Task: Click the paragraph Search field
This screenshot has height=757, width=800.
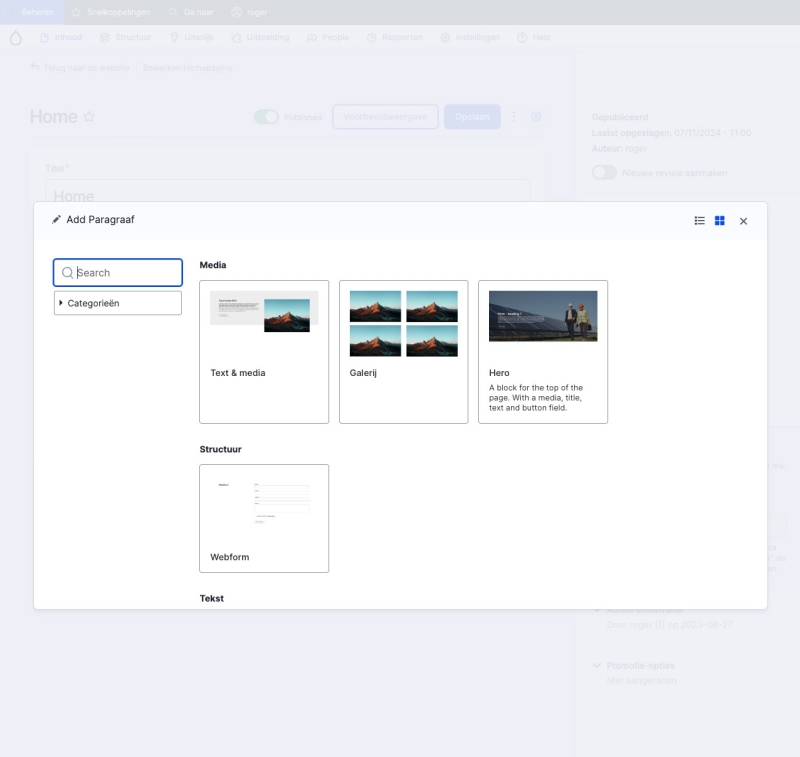Action: 118,273
